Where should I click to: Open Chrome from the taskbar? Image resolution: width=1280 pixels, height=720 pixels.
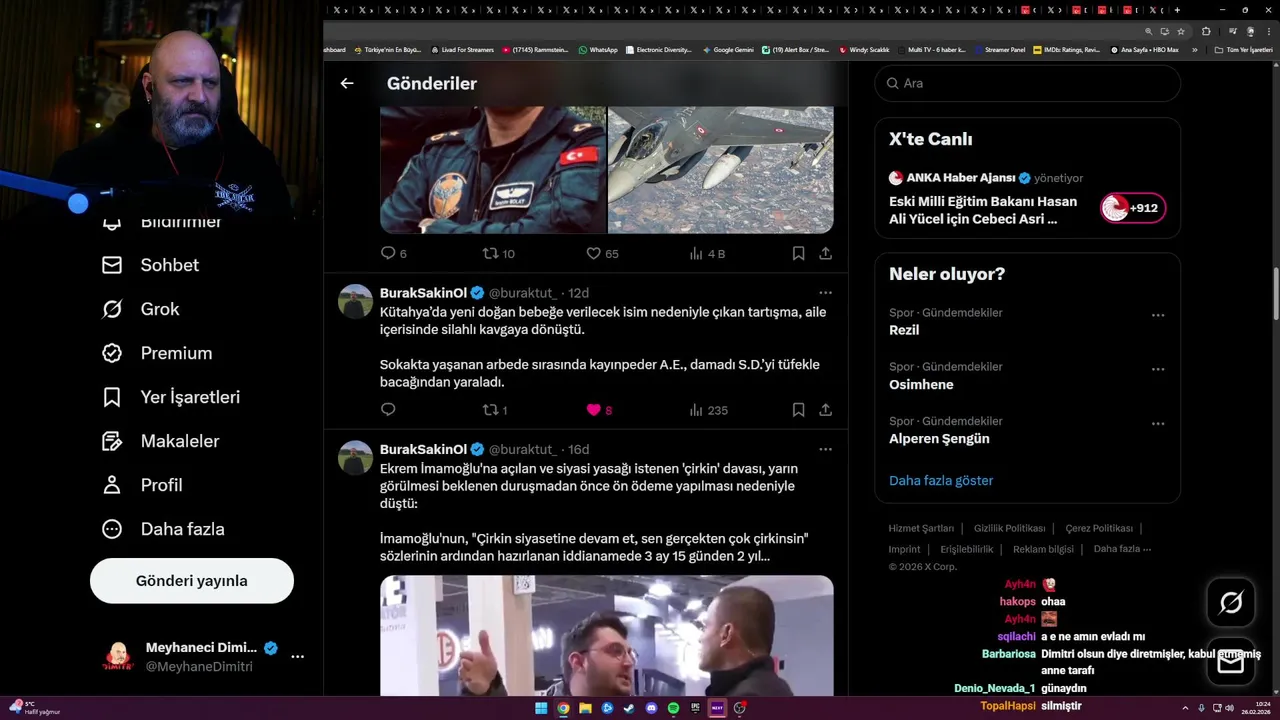[x=563, y=708]
